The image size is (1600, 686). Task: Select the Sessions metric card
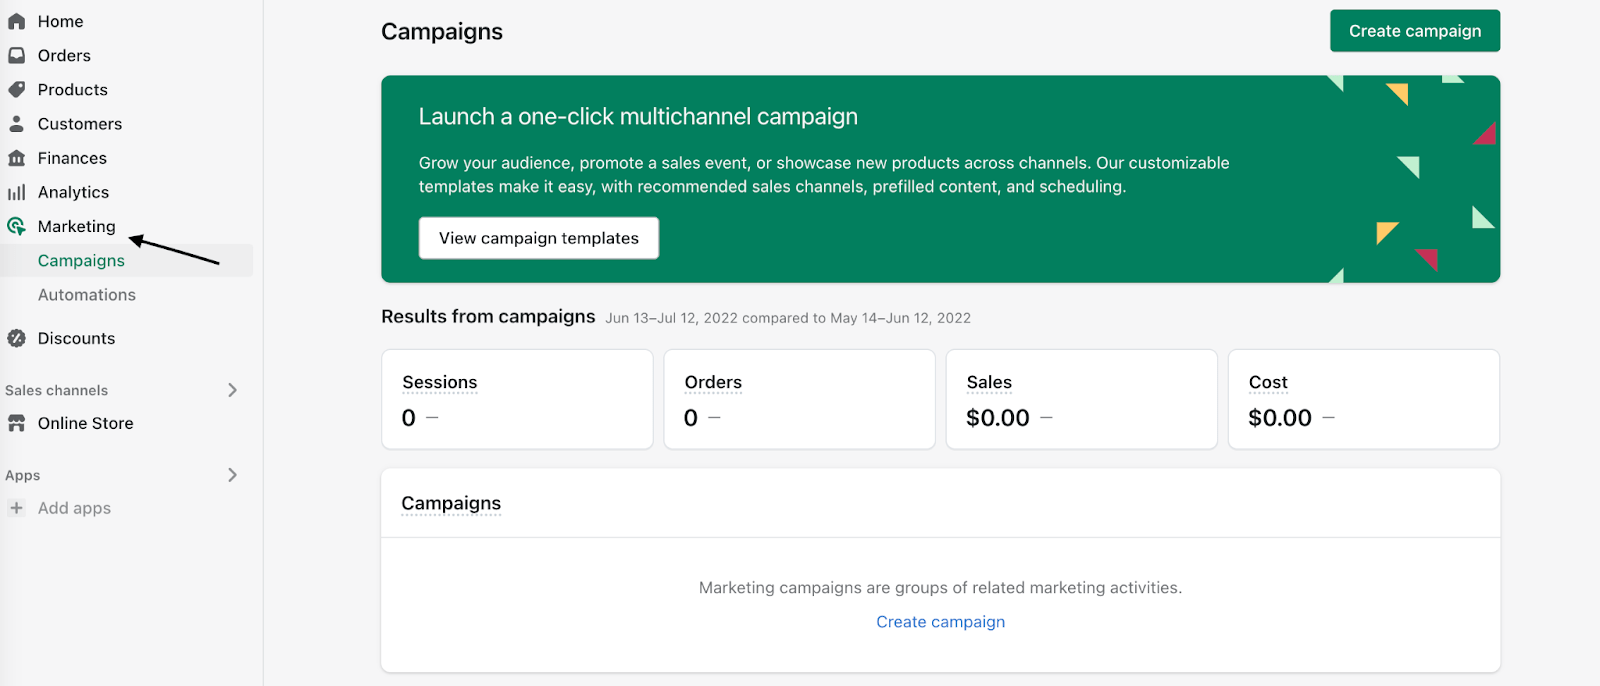[517, 399]
